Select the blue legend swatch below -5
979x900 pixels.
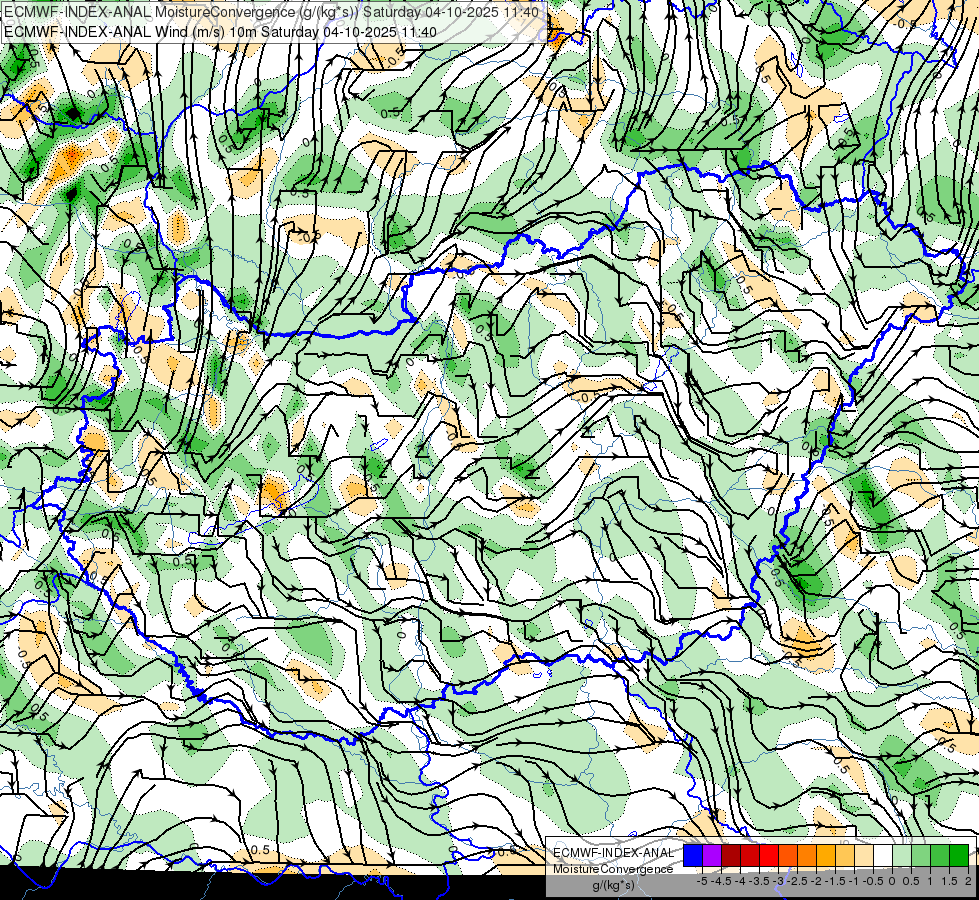click(x=693, y=855)
